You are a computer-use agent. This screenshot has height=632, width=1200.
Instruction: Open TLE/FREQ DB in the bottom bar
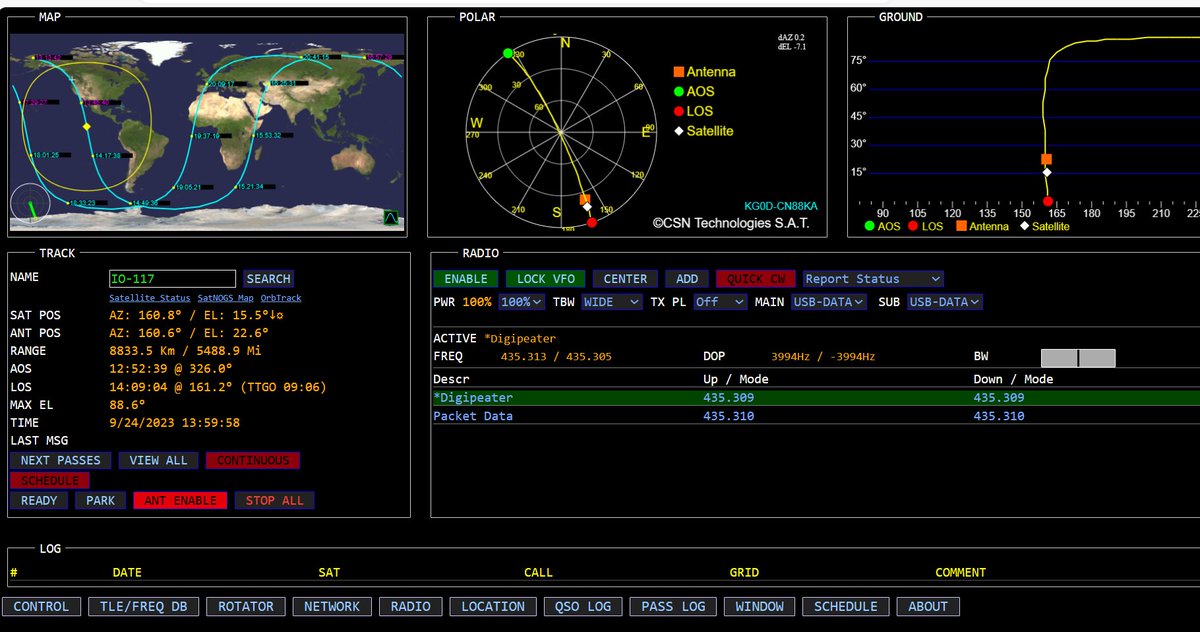(x=144, y=607)
